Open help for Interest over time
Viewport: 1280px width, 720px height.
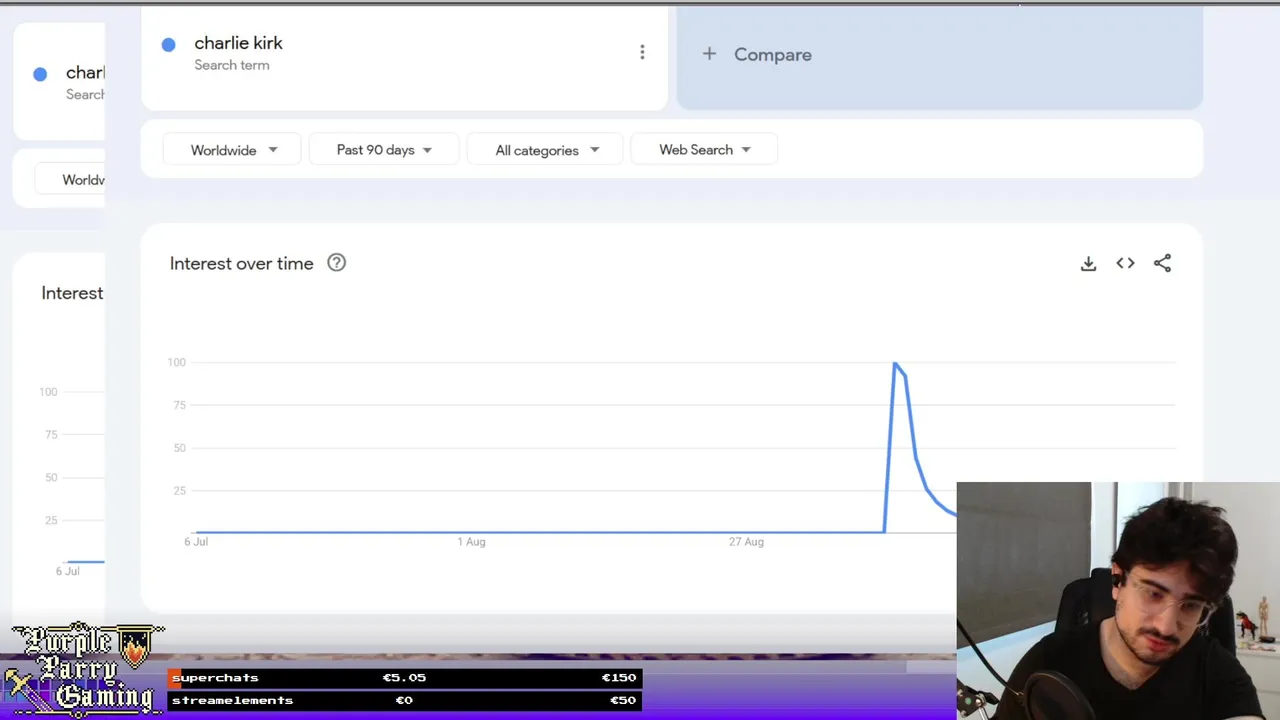pos(336,263)
